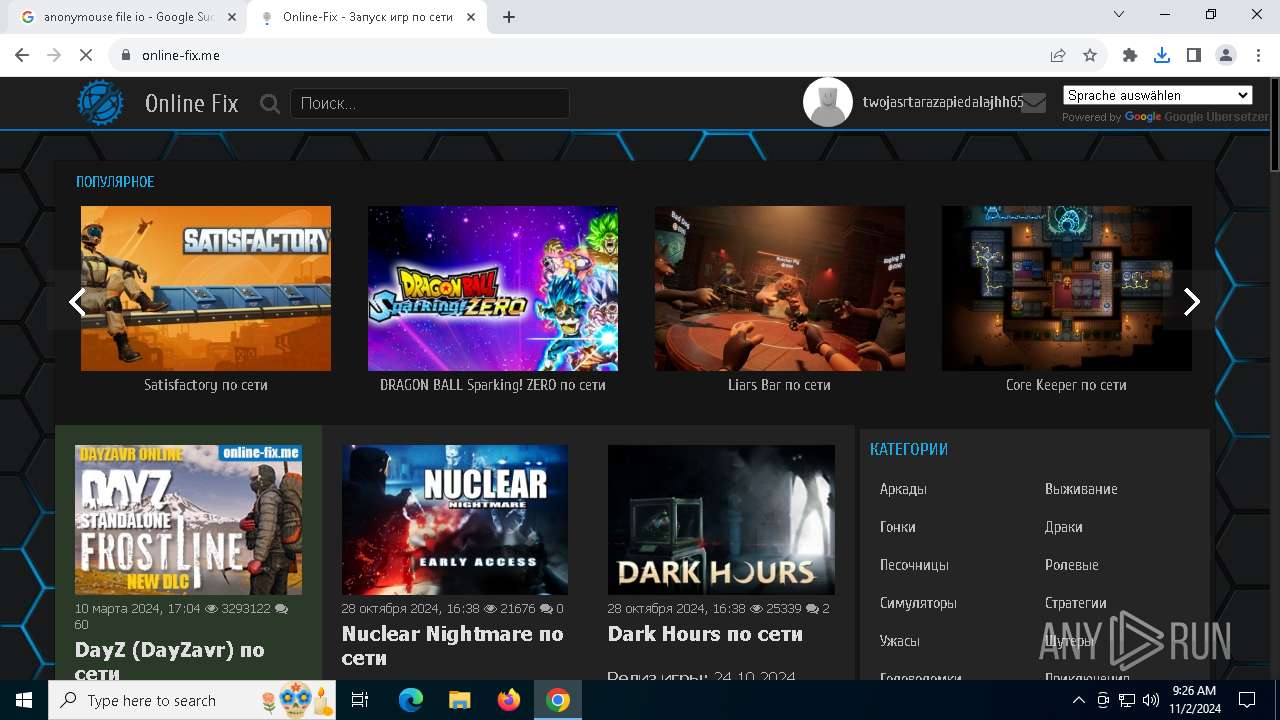Screen dimensions: 1280x720
Task: Launch Firefox from taskbar
Action: pyautogui.click(x=509, y=700)
